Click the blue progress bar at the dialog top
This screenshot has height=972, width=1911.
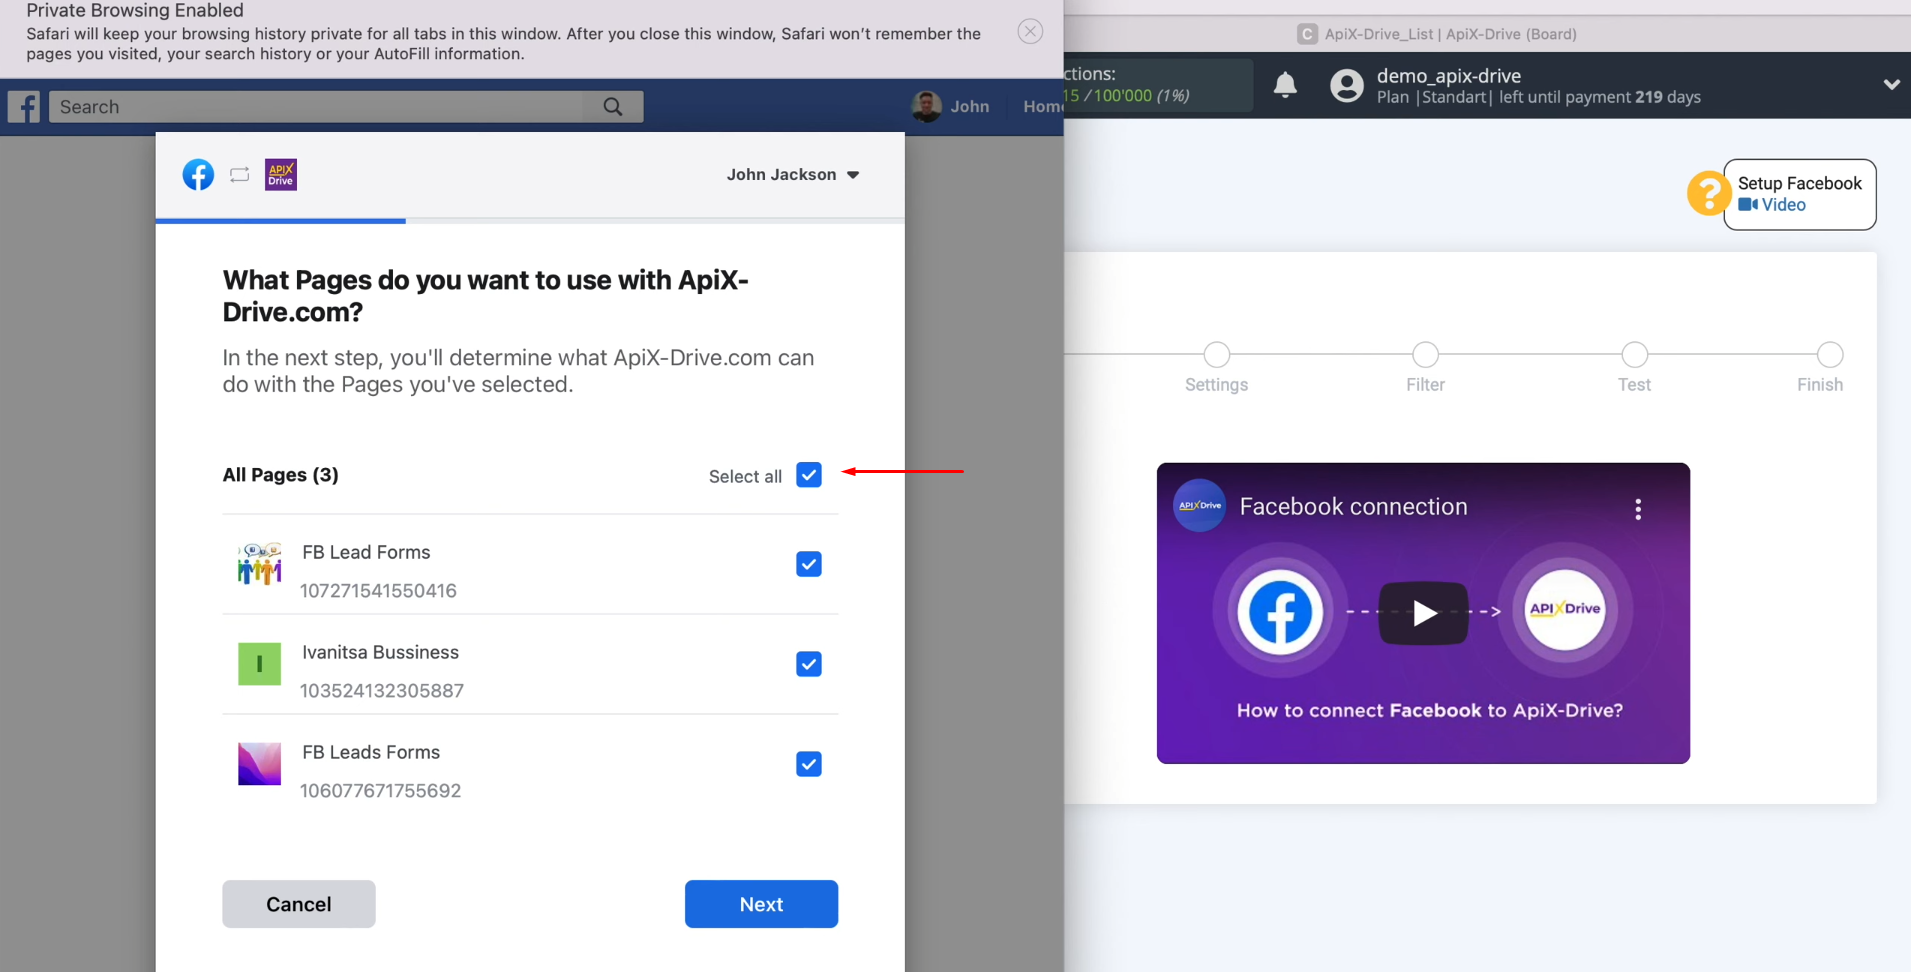pos(280,219)
